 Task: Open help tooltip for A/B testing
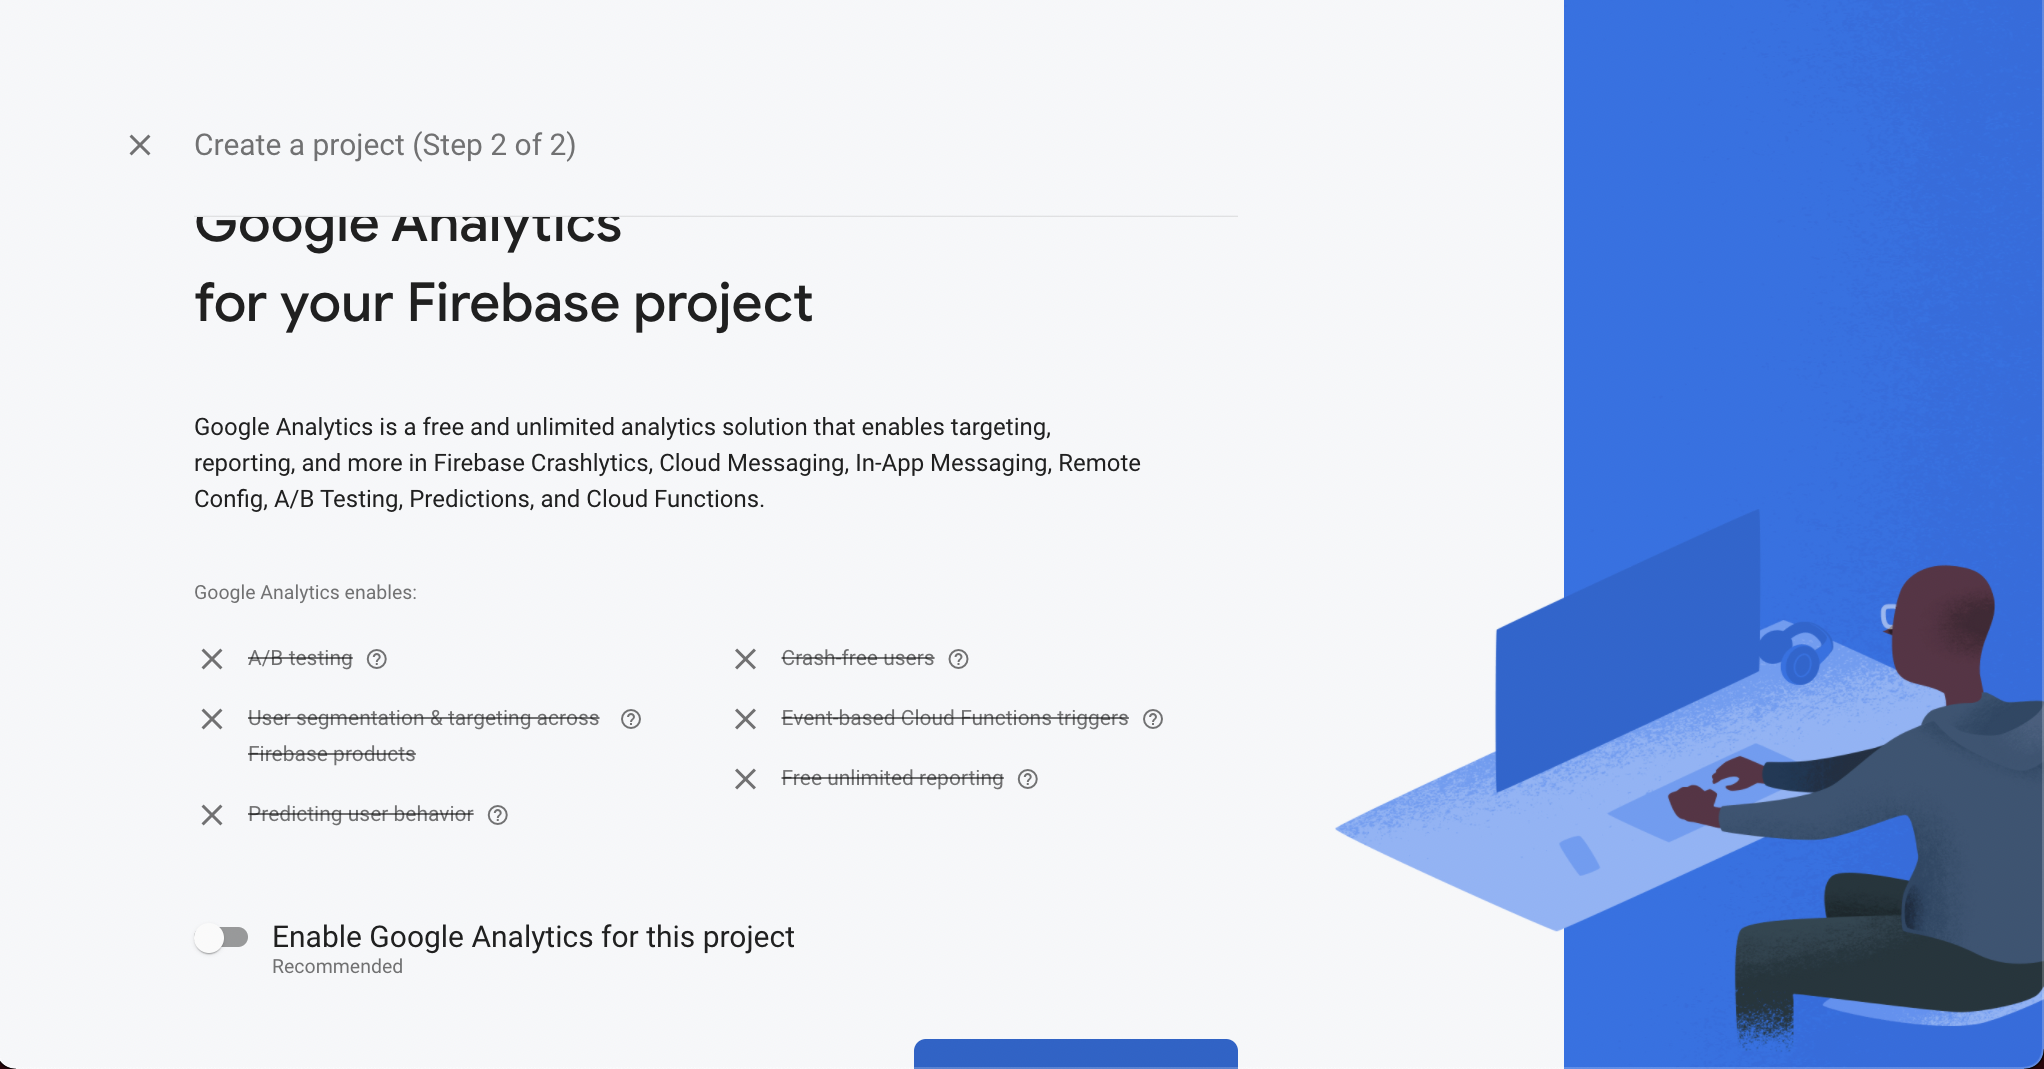pos(377,659)
